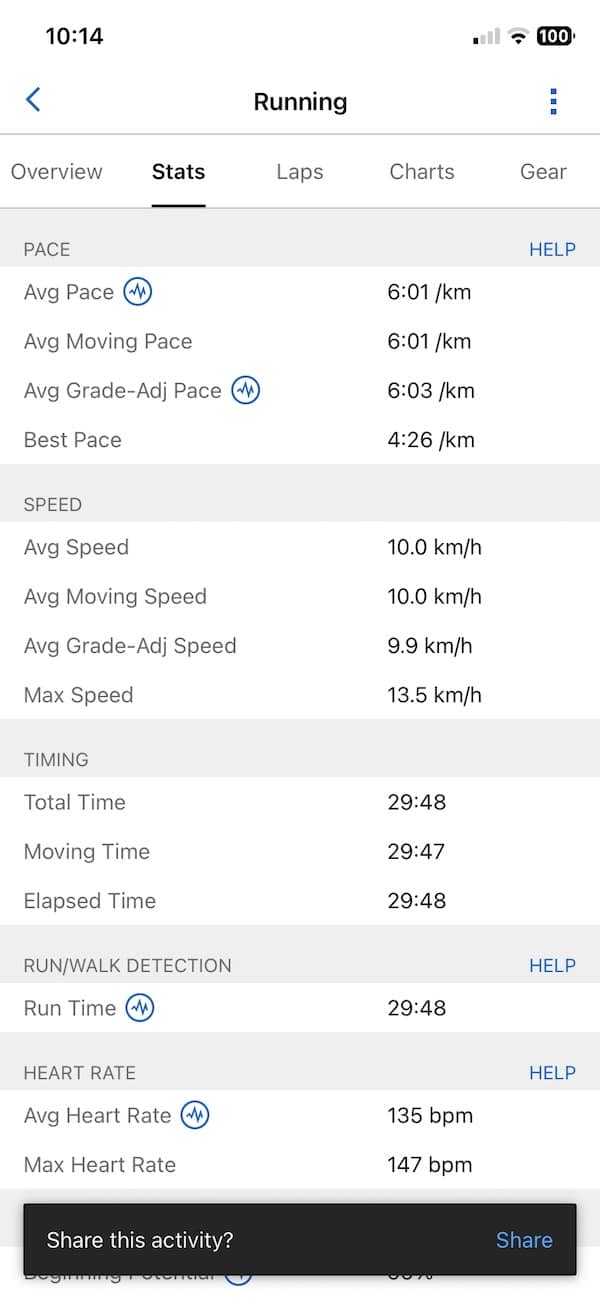
Task: Tap the chart icon beside Avg Heart Rate
Action: pos(195,1115)
